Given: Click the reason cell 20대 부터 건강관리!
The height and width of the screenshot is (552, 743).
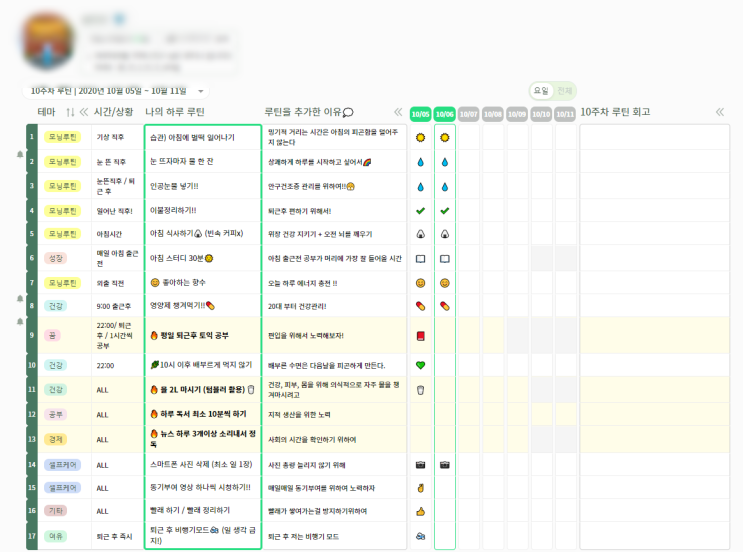Looking at the screenshot, I should point(334,306).
